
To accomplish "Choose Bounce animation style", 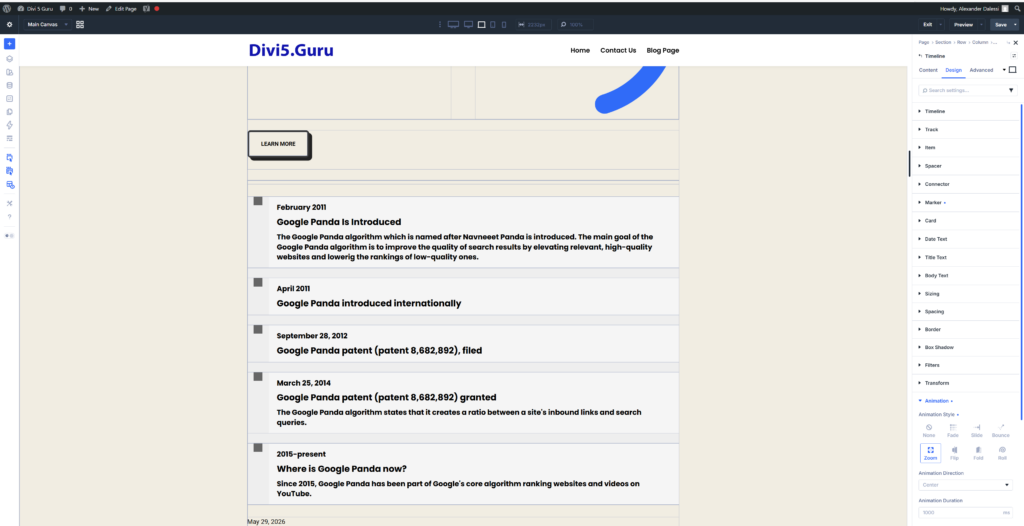I will [1000, 430].
